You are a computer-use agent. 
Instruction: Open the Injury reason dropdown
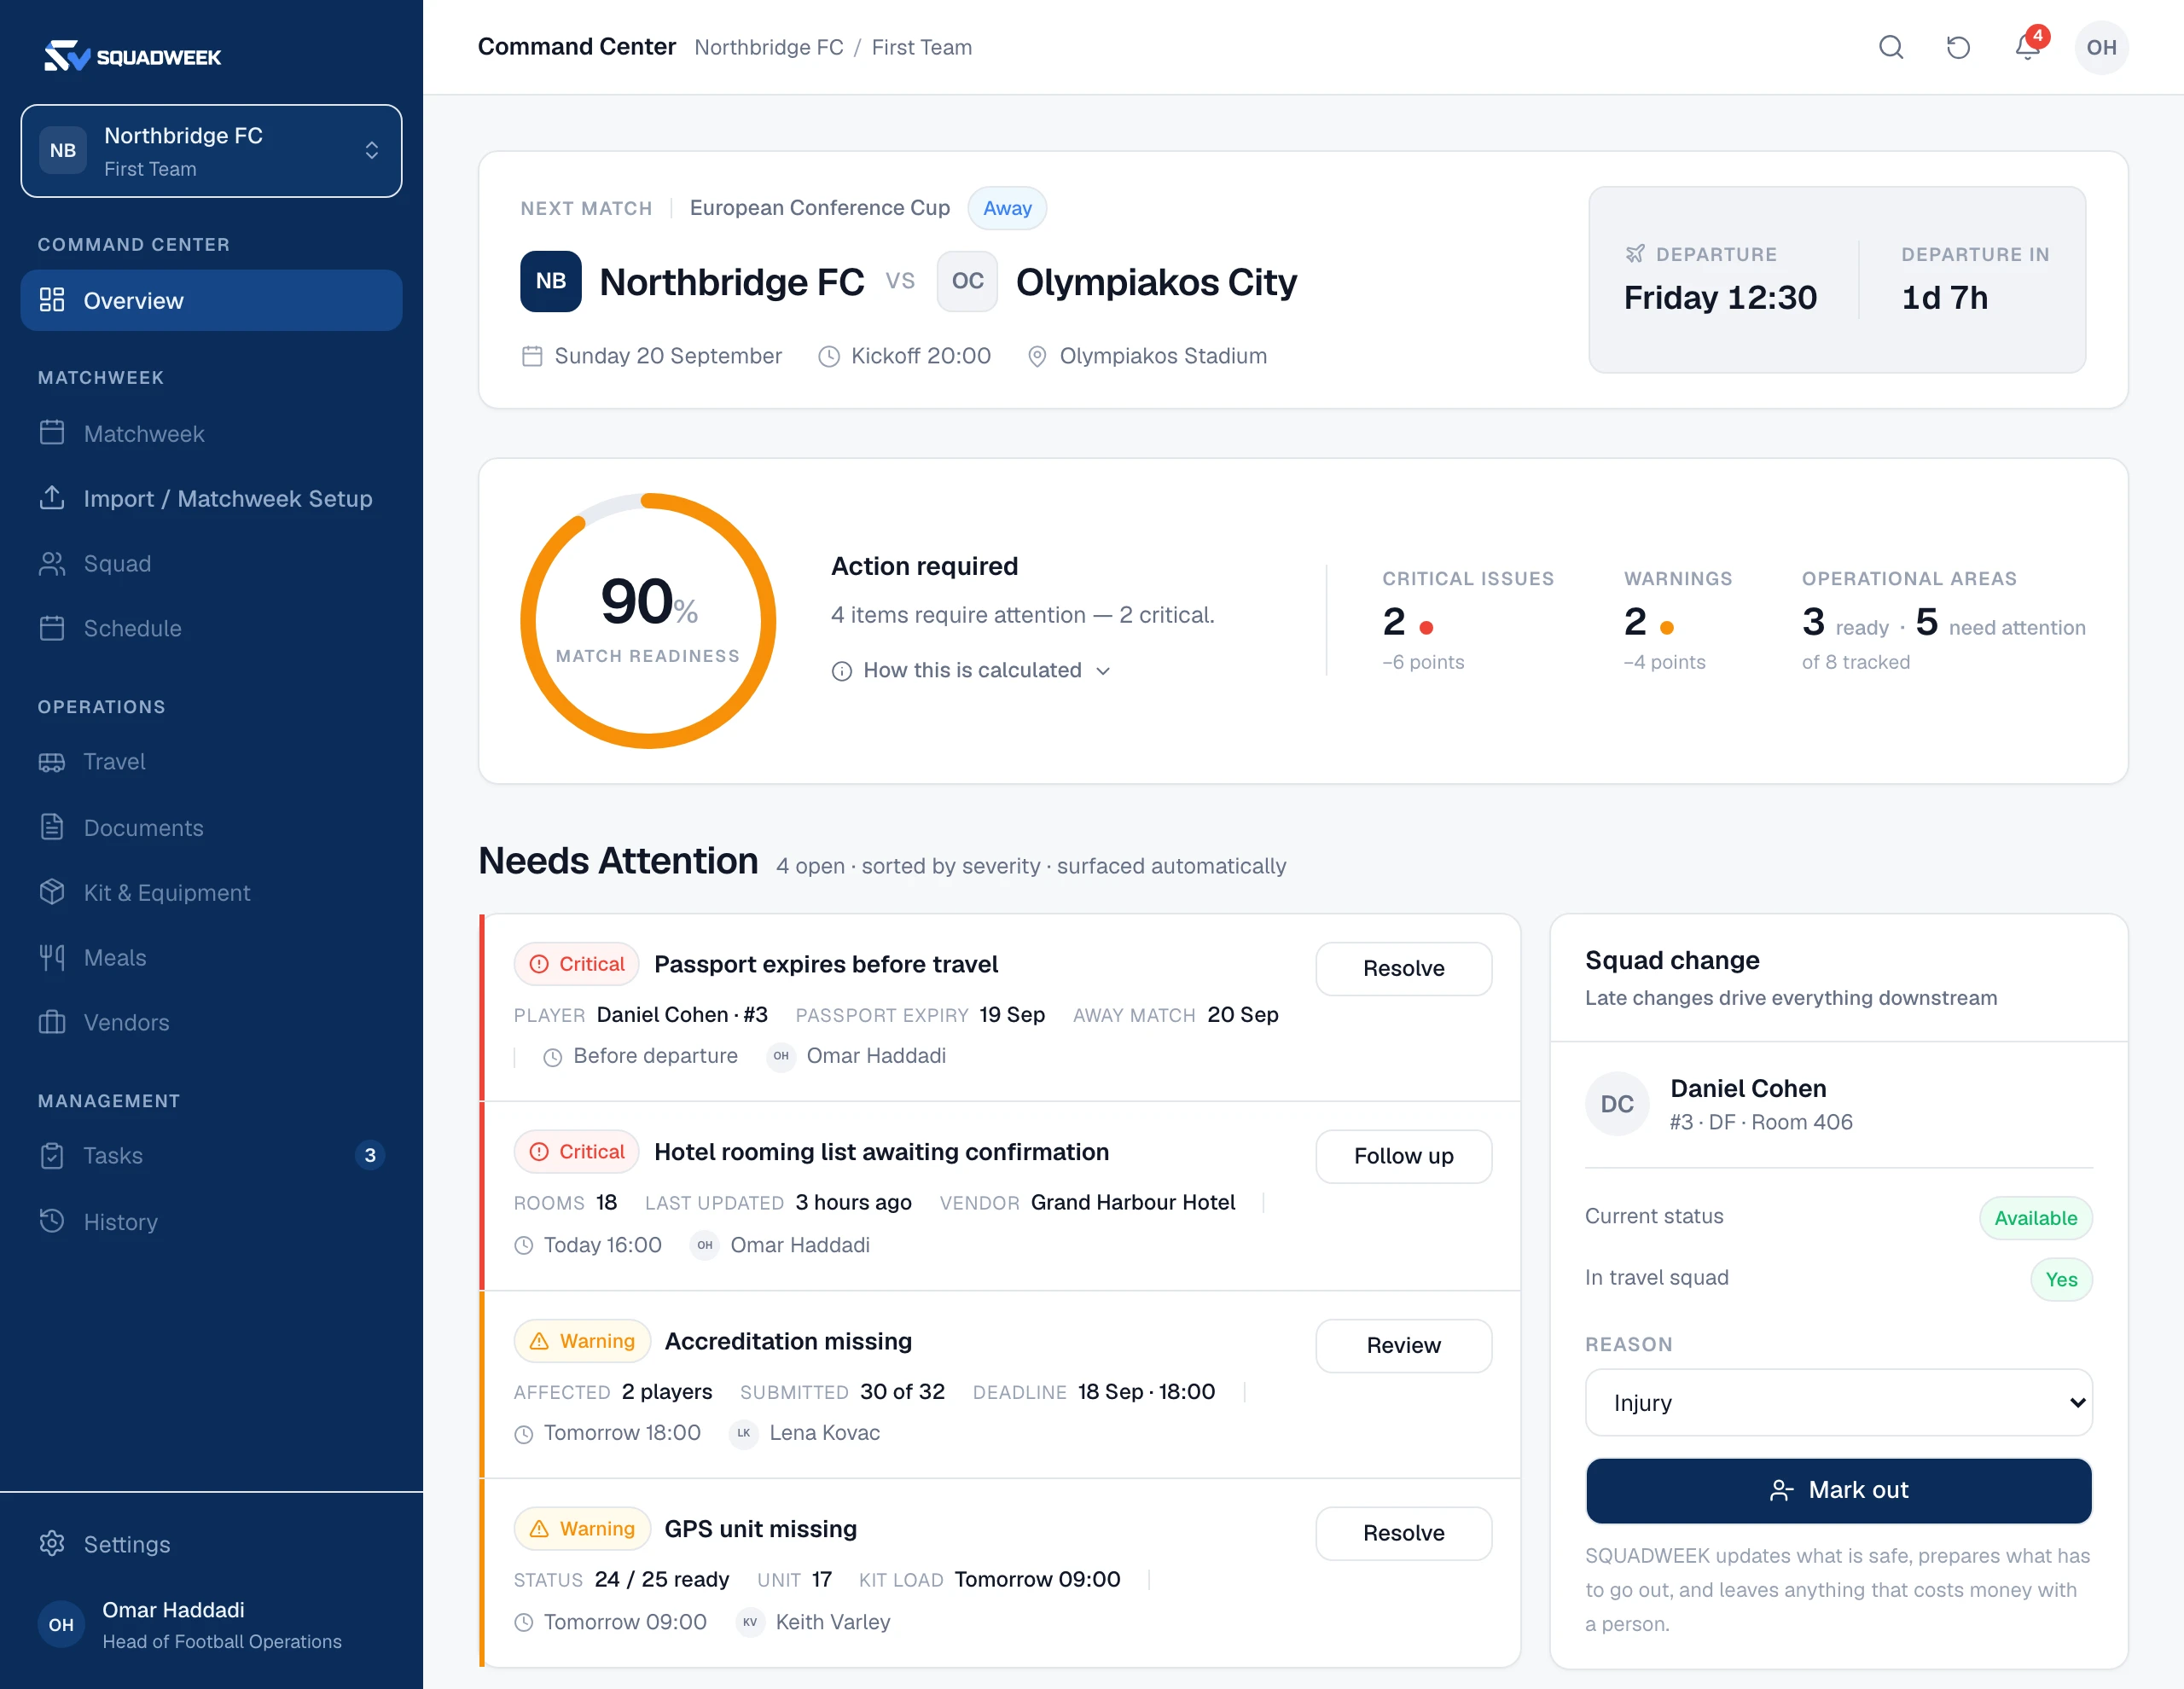coord(1838,1402)
